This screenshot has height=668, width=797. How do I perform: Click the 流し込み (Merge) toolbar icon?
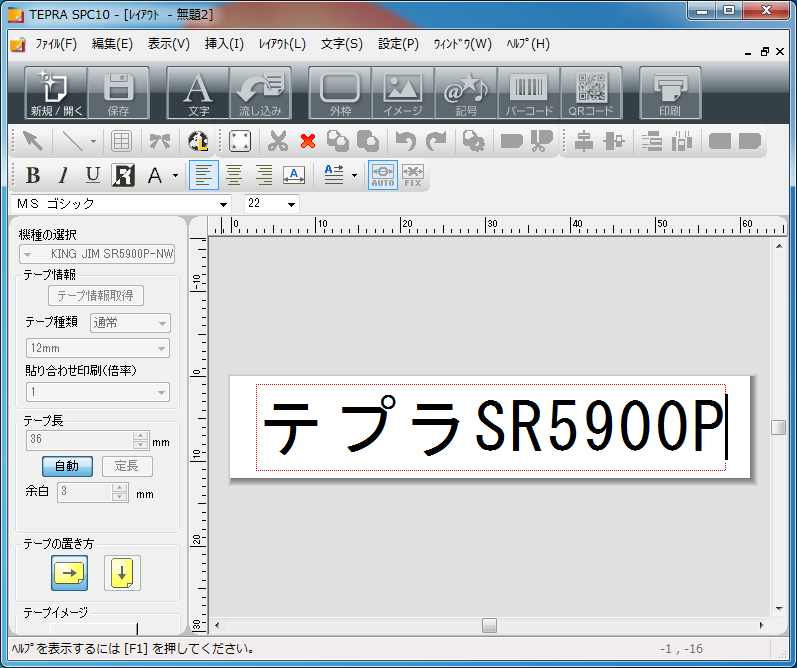(260, 93)
